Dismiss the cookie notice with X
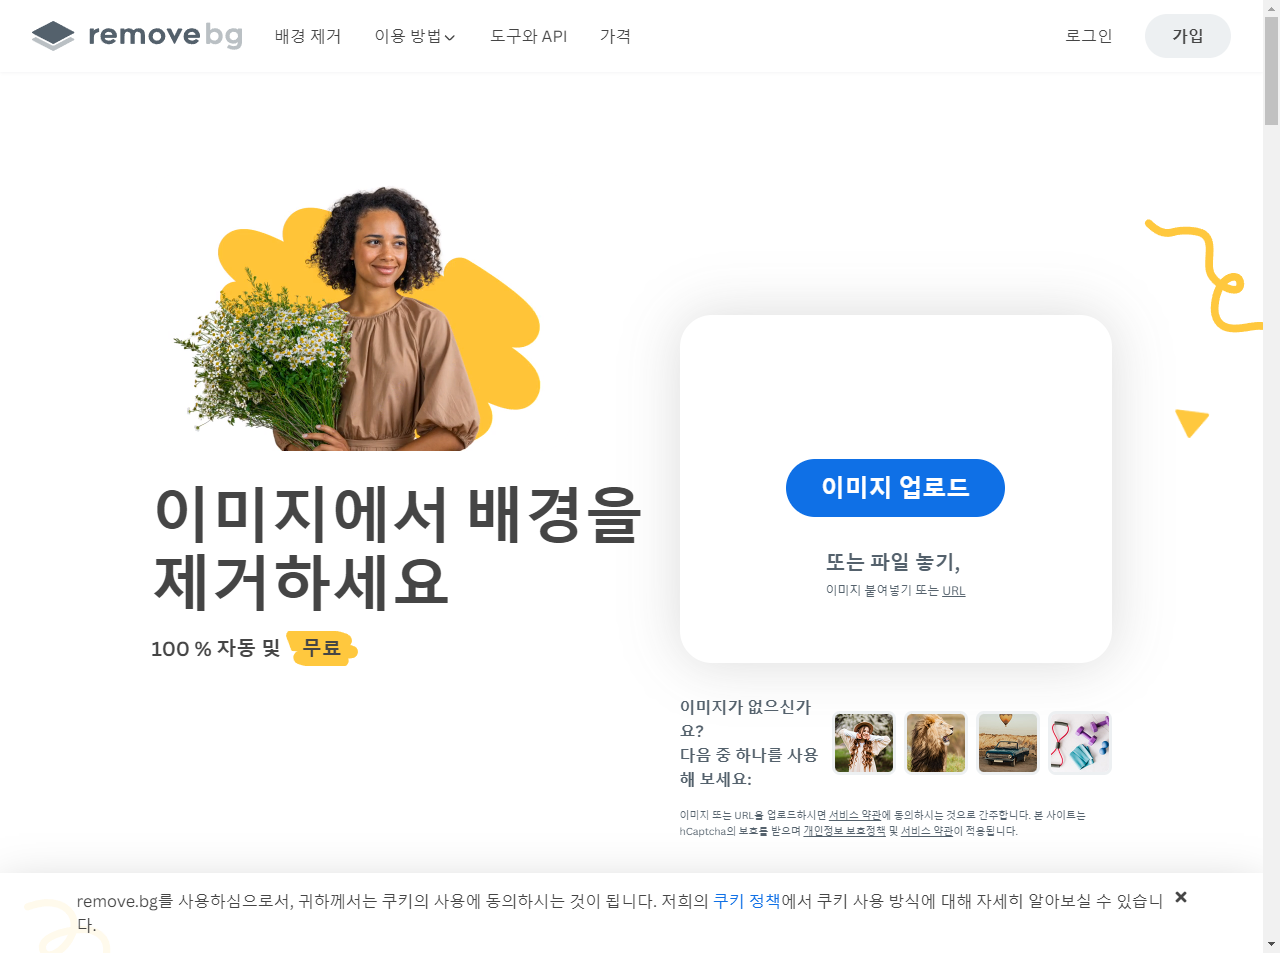1280x953 pixels. (1181, 897)
